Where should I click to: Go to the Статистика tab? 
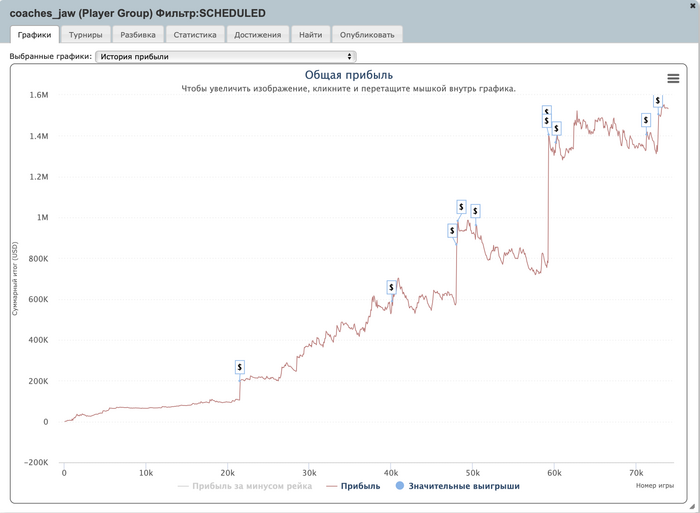tap(194, 35)
